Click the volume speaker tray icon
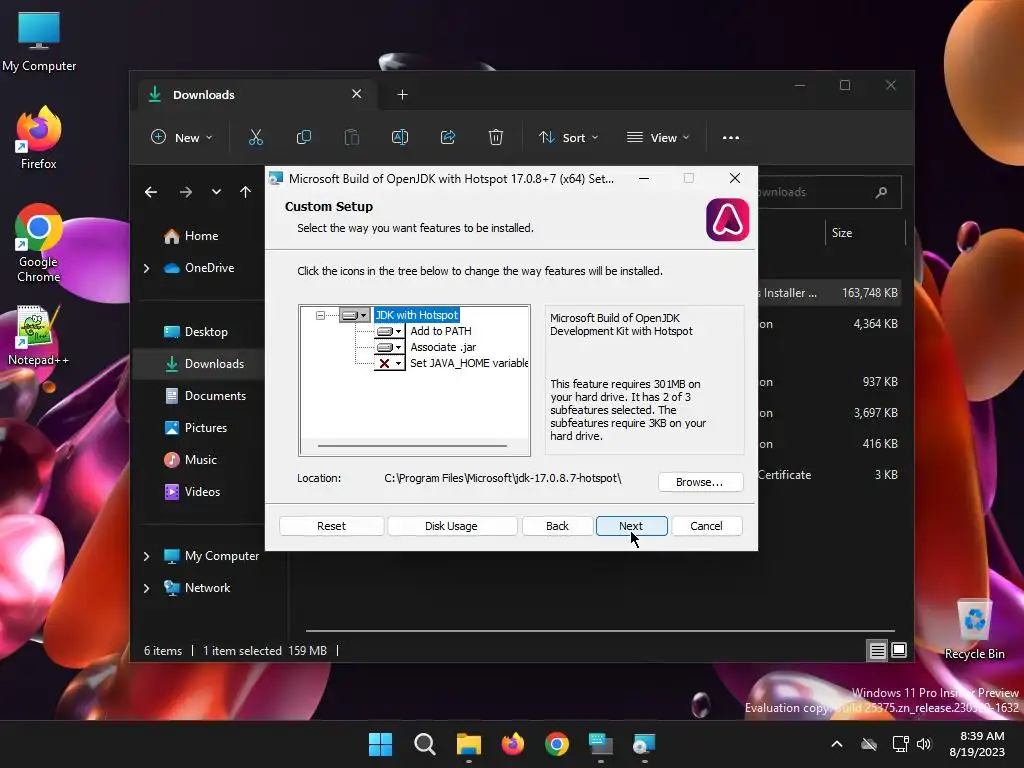1024x768 pixels. [x=923, y=744]
